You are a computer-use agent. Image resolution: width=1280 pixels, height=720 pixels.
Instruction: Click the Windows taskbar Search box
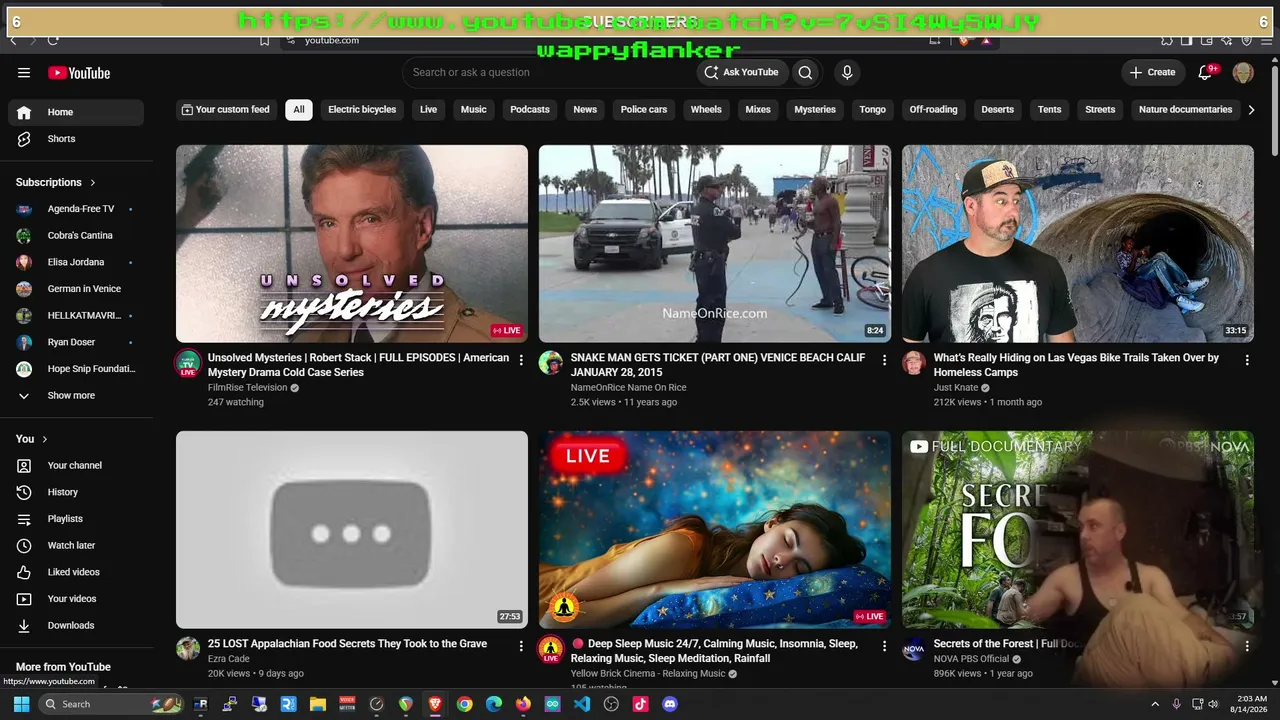(111, 704)
